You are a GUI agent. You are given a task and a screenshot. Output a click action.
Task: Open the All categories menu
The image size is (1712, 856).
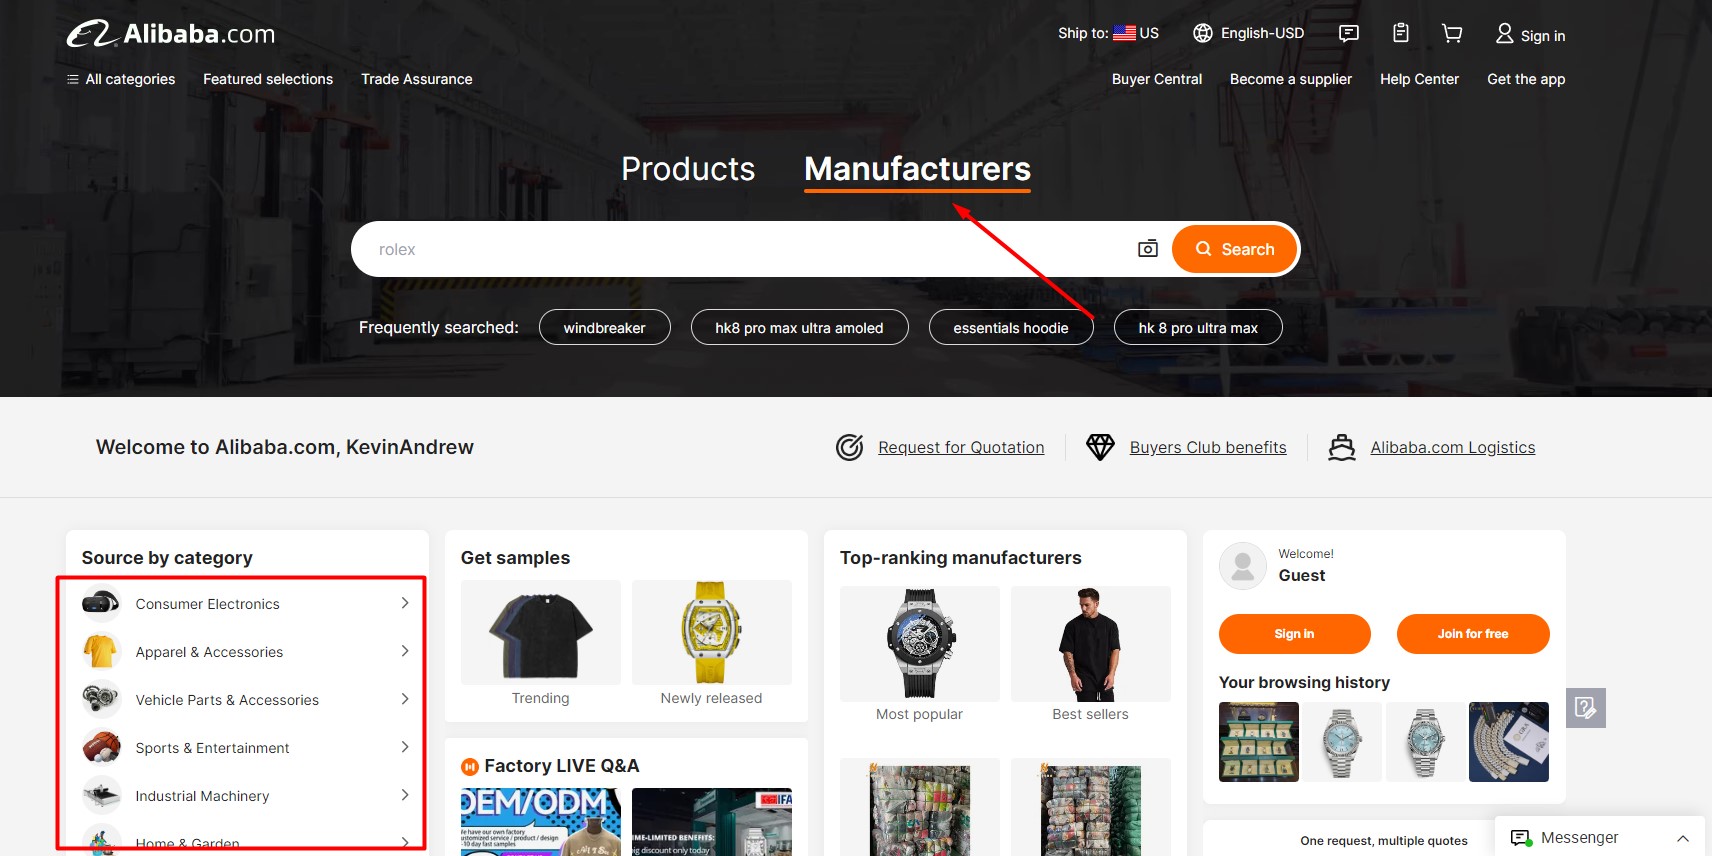point(121,79)
